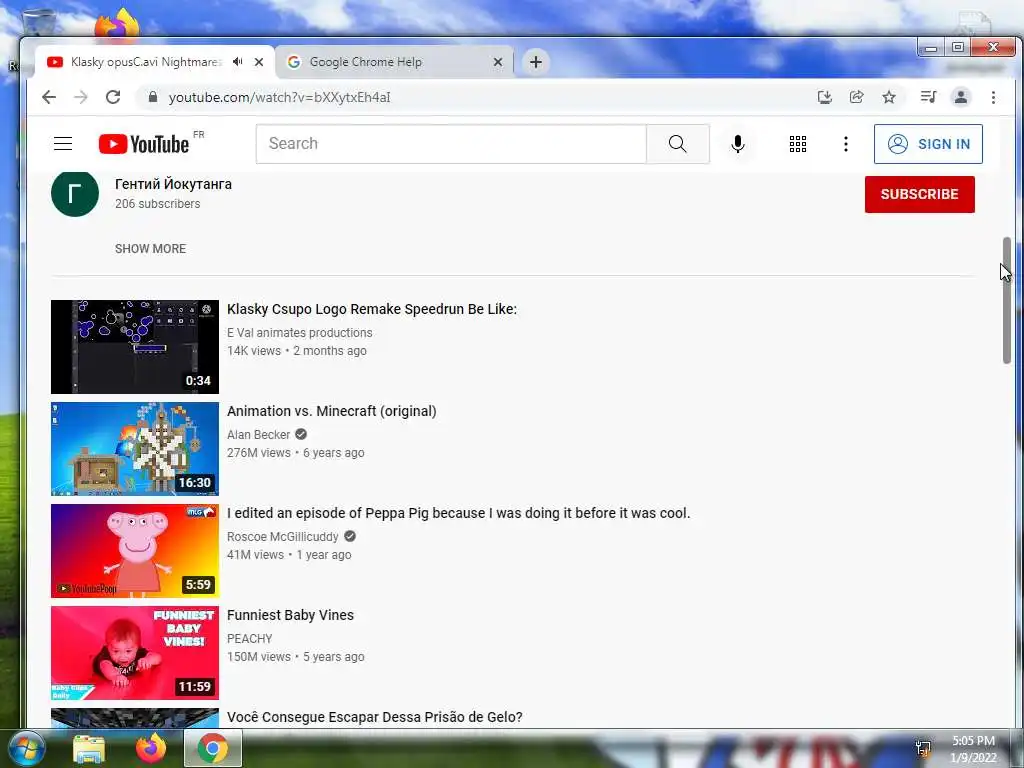Screen dimensions: 1024x768
Task: Open the Funniest Baby Vines thumbnail
Action: tap(135, 652)
